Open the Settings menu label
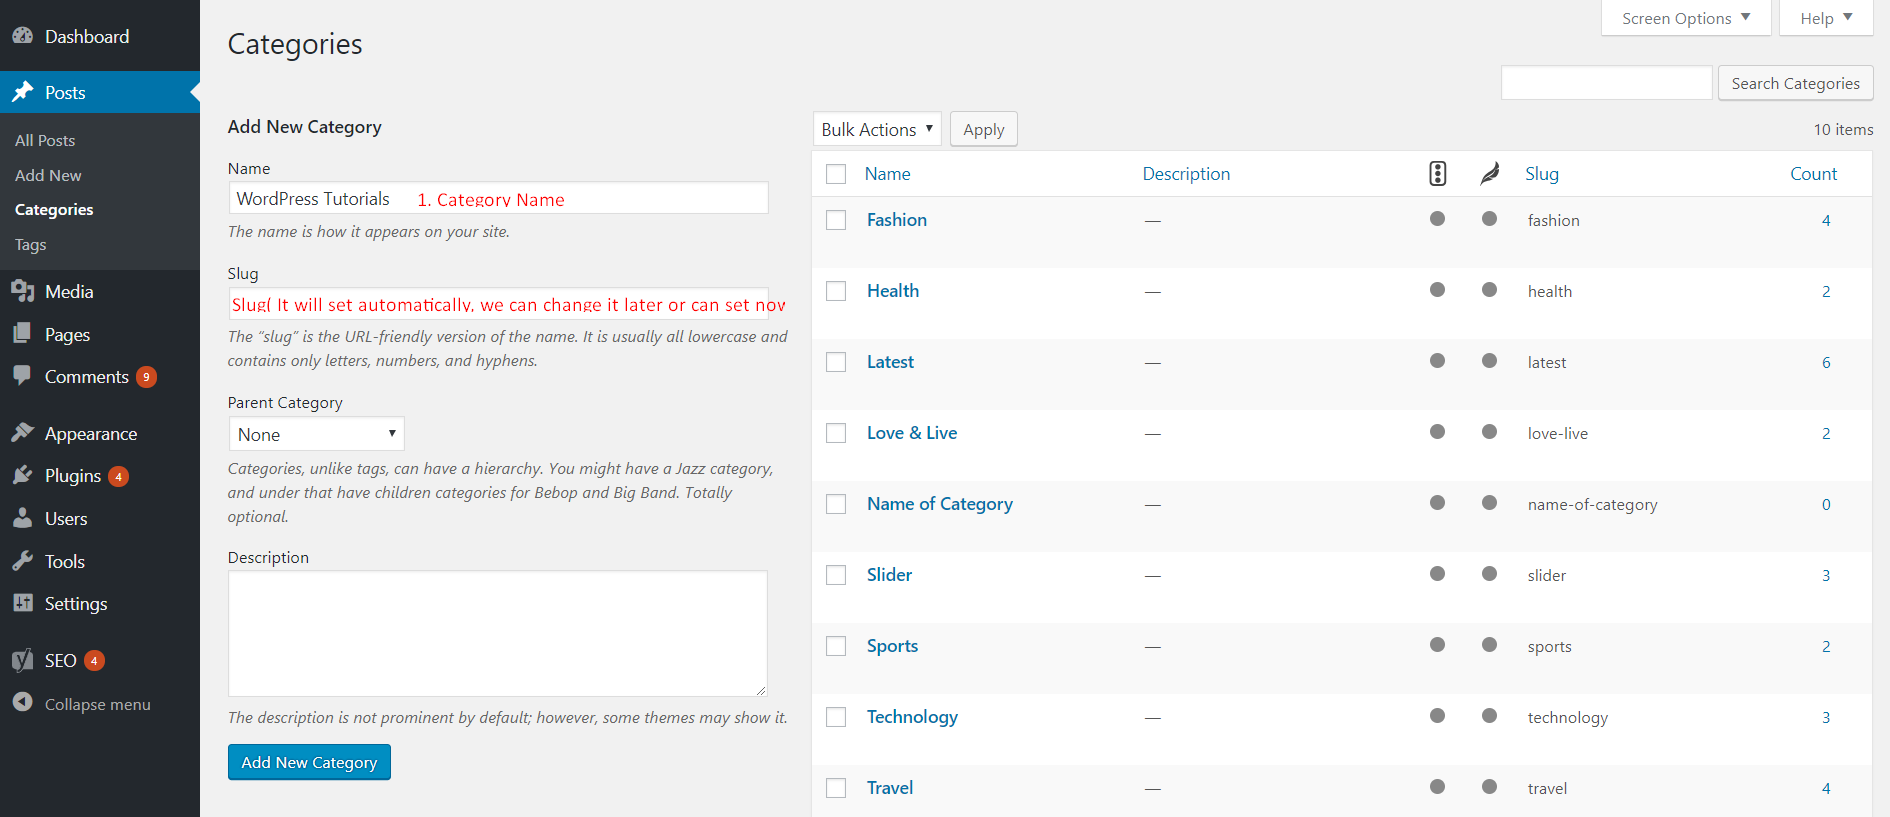This screenshot has width=1890, height=817. coord(76,603)
